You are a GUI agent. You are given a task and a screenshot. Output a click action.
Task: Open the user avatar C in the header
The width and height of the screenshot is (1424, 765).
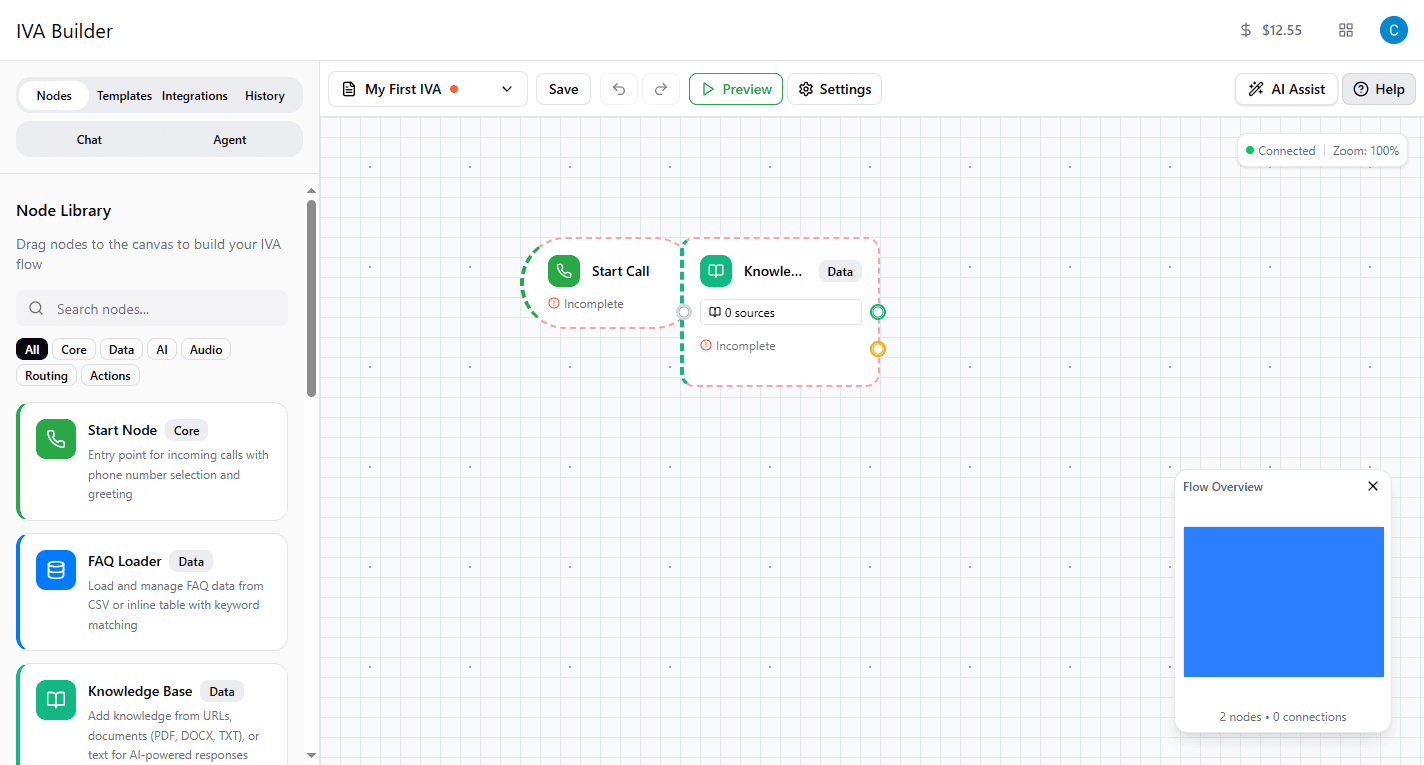1393,30
